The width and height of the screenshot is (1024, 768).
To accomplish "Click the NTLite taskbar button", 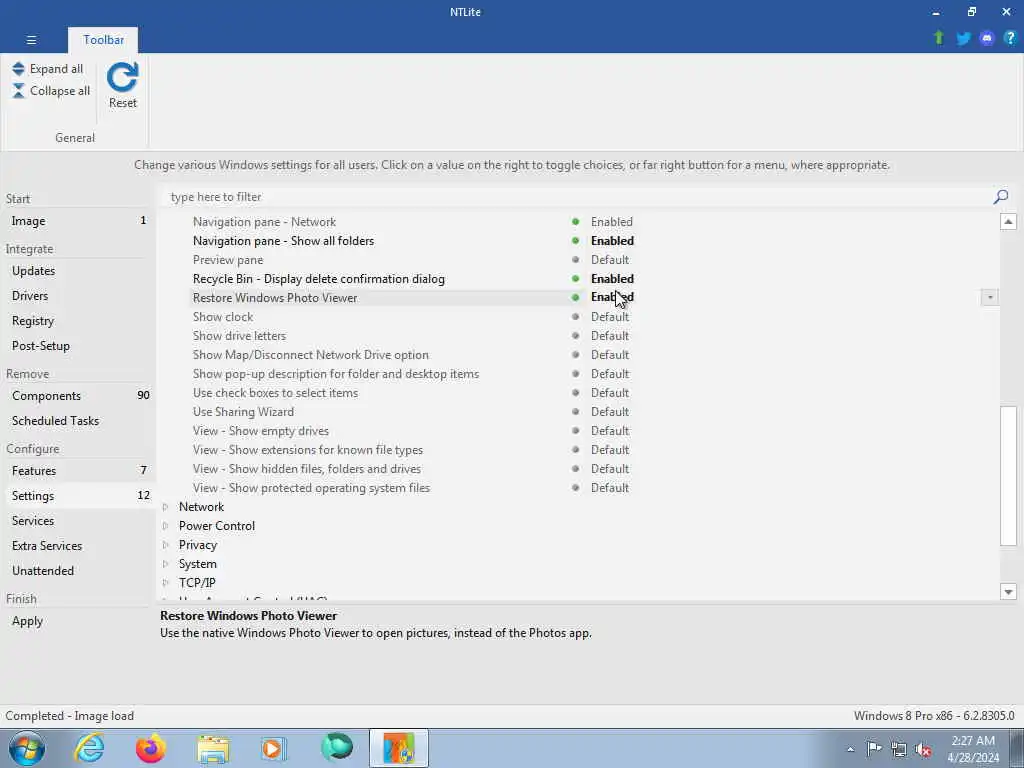I will click(399, 748).
